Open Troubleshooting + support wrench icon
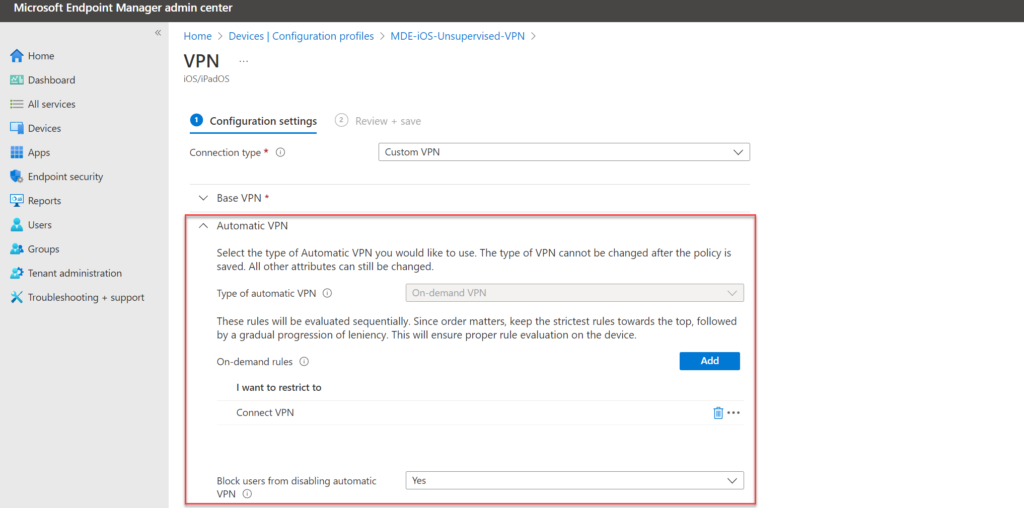 click(17, 298)
